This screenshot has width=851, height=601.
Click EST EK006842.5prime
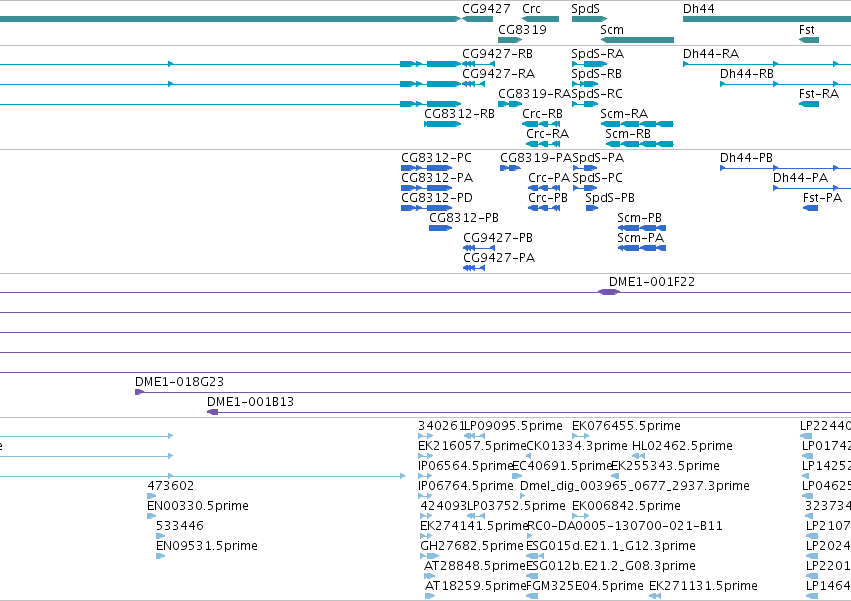(626, 507)
